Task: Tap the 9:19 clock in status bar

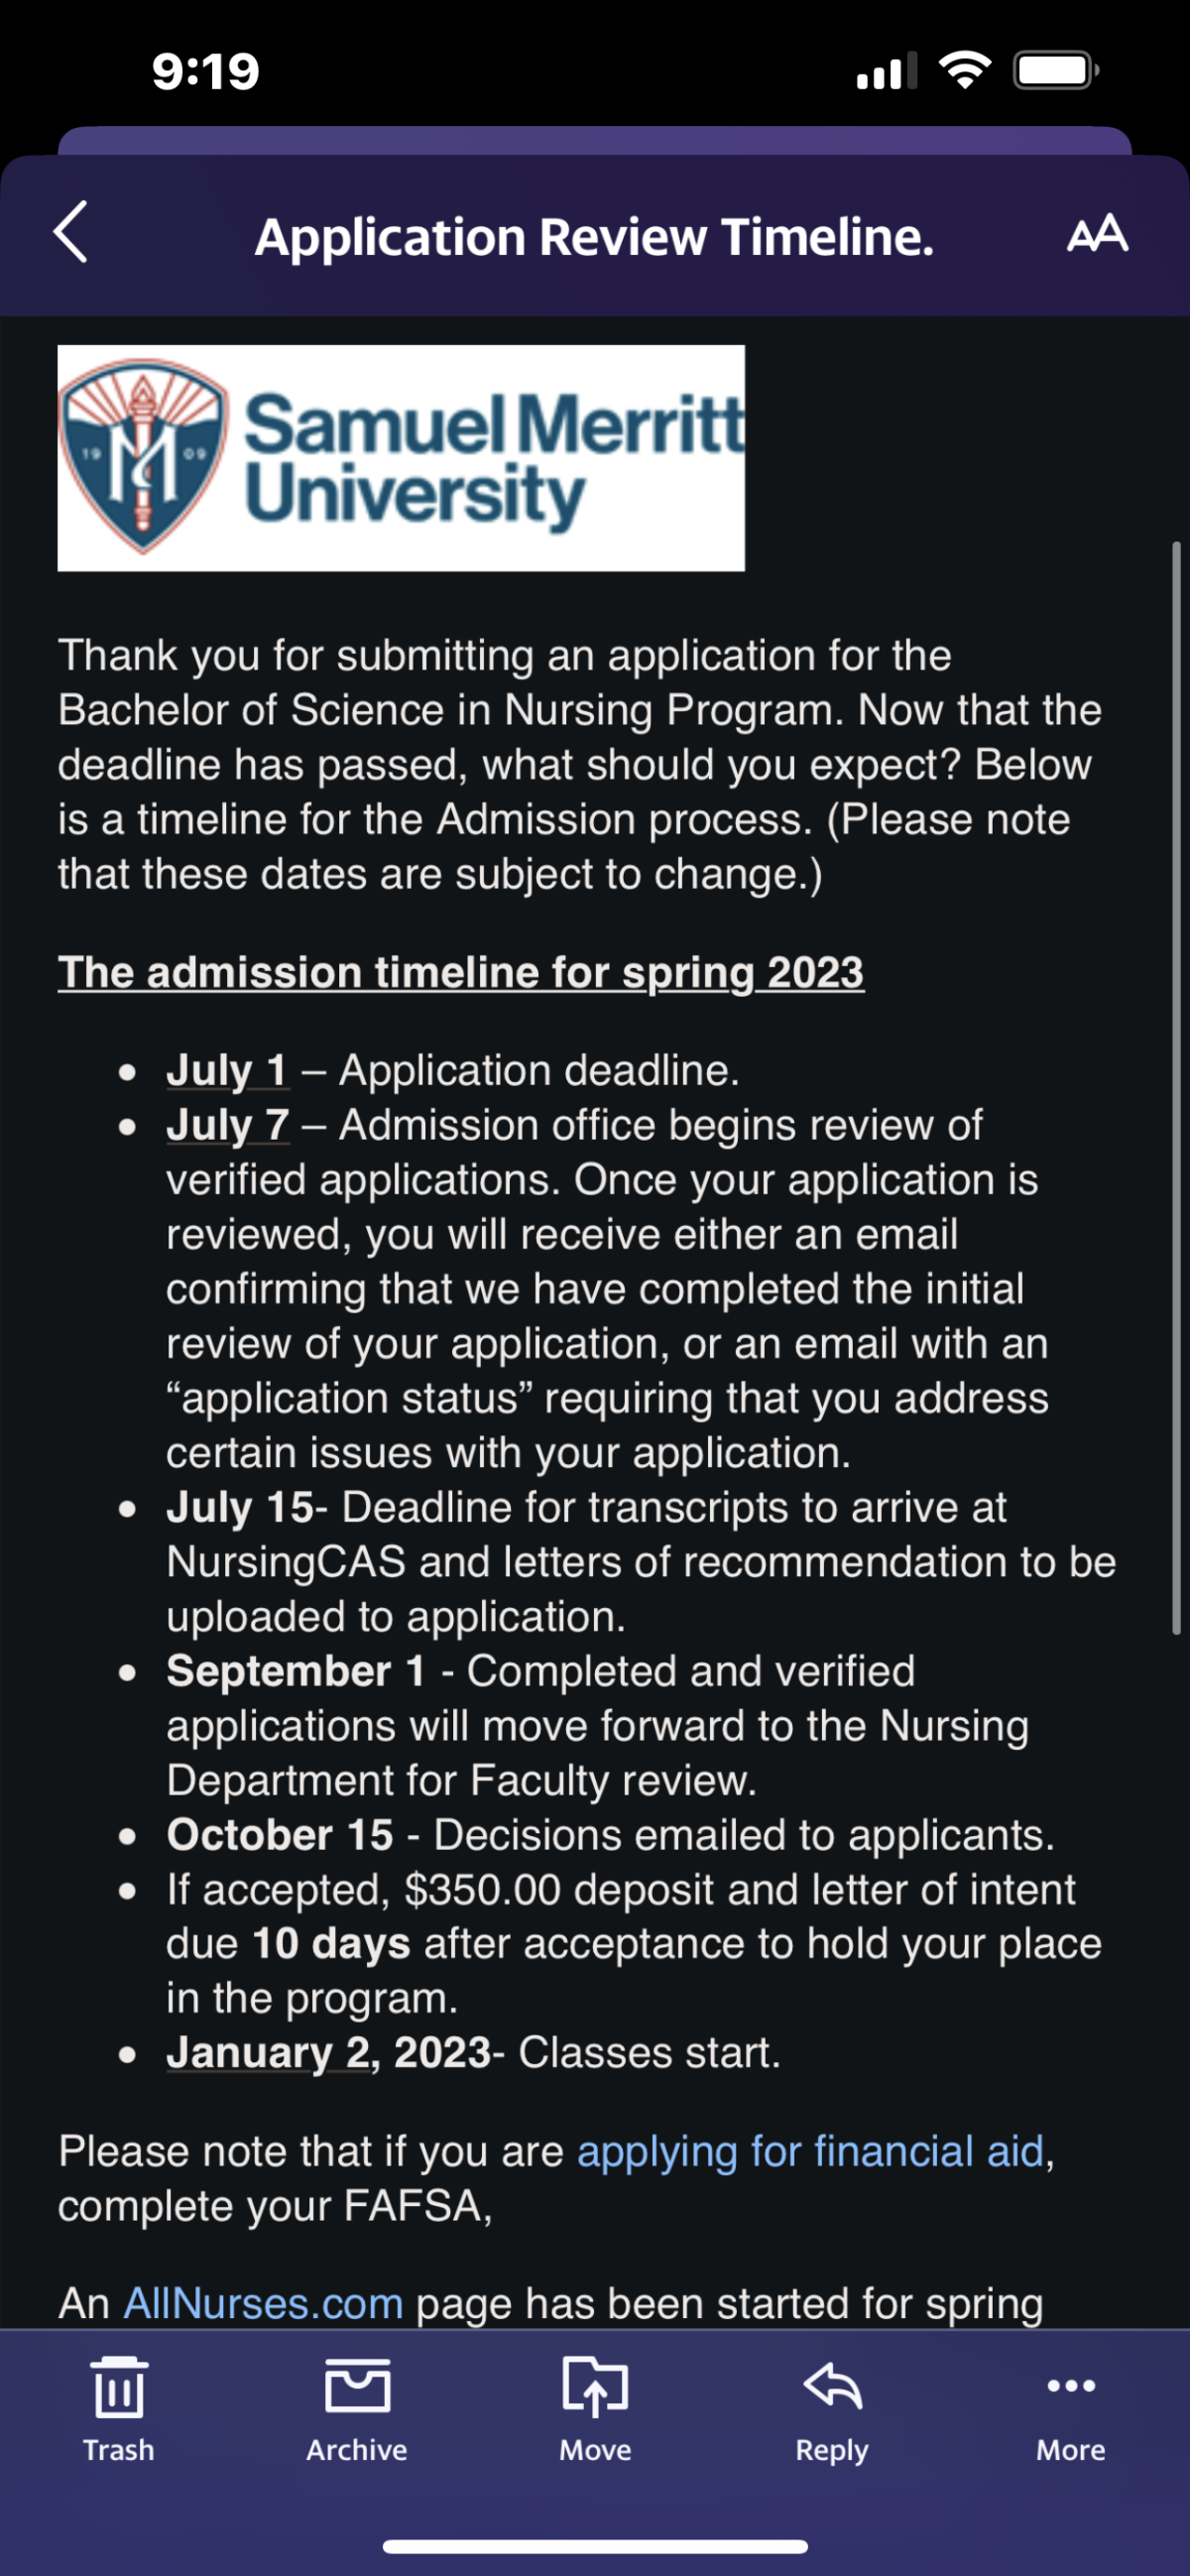Action: pos(206,71)
